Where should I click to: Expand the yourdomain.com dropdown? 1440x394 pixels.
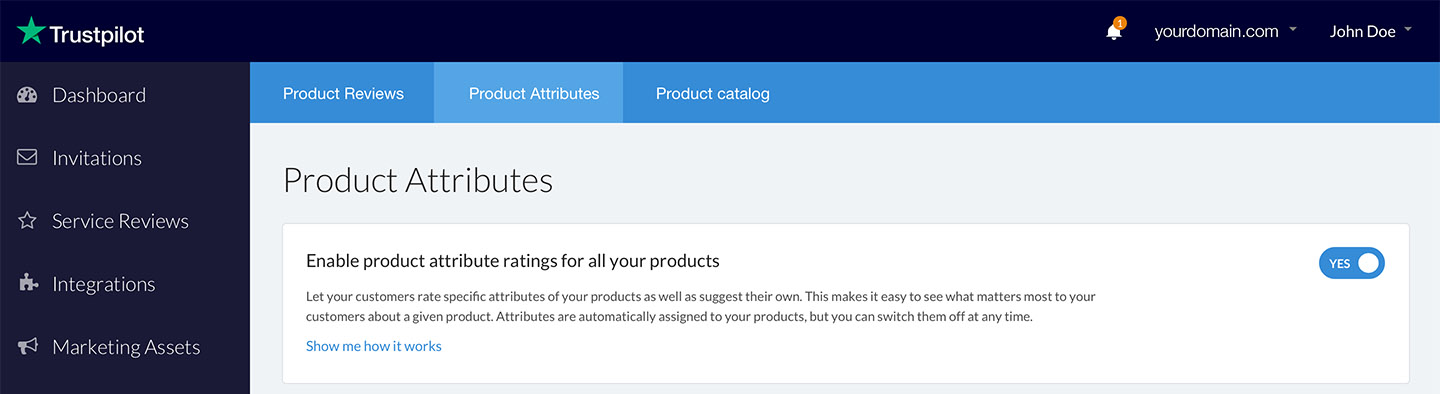[x=1225, y=31]
